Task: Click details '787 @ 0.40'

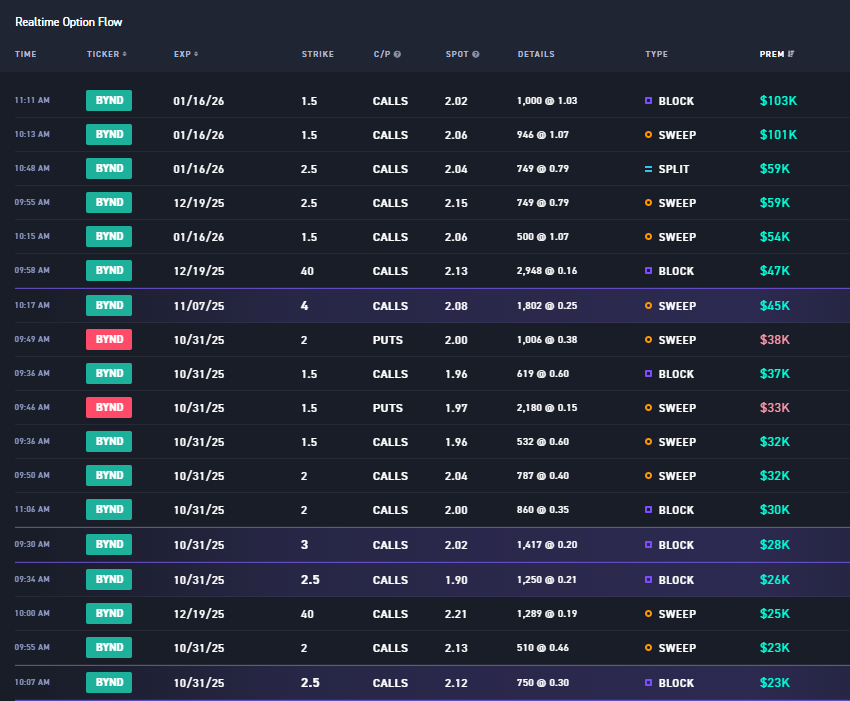Action: pyautogui.click(x=543, y=475)
